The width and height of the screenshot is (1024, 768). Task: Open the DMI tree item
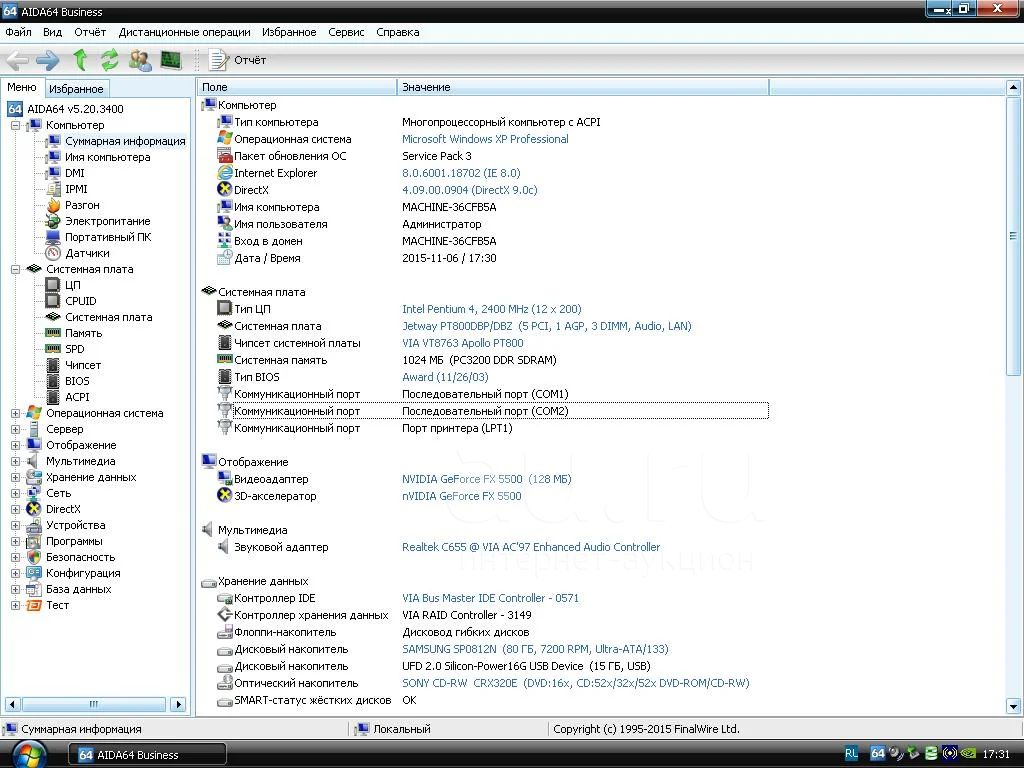pyautogui.click(x=74, y=173)
